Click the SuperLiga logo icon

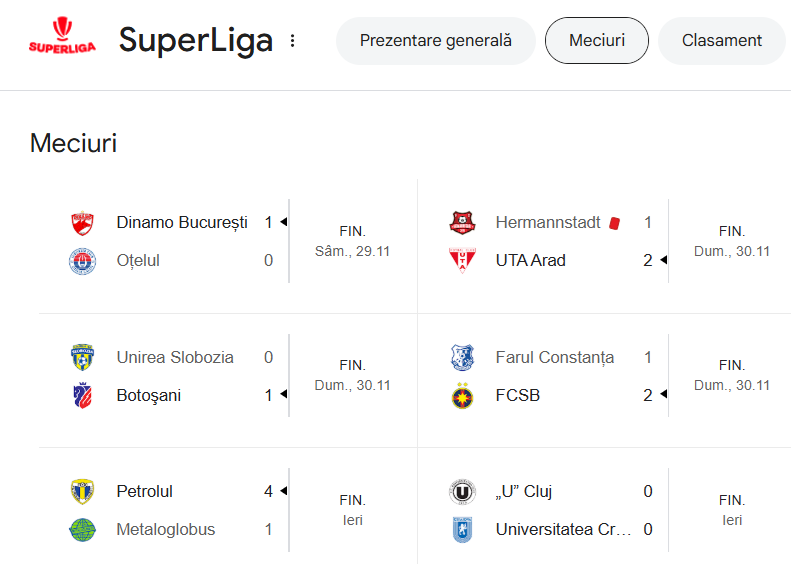(x=61, y=40)
